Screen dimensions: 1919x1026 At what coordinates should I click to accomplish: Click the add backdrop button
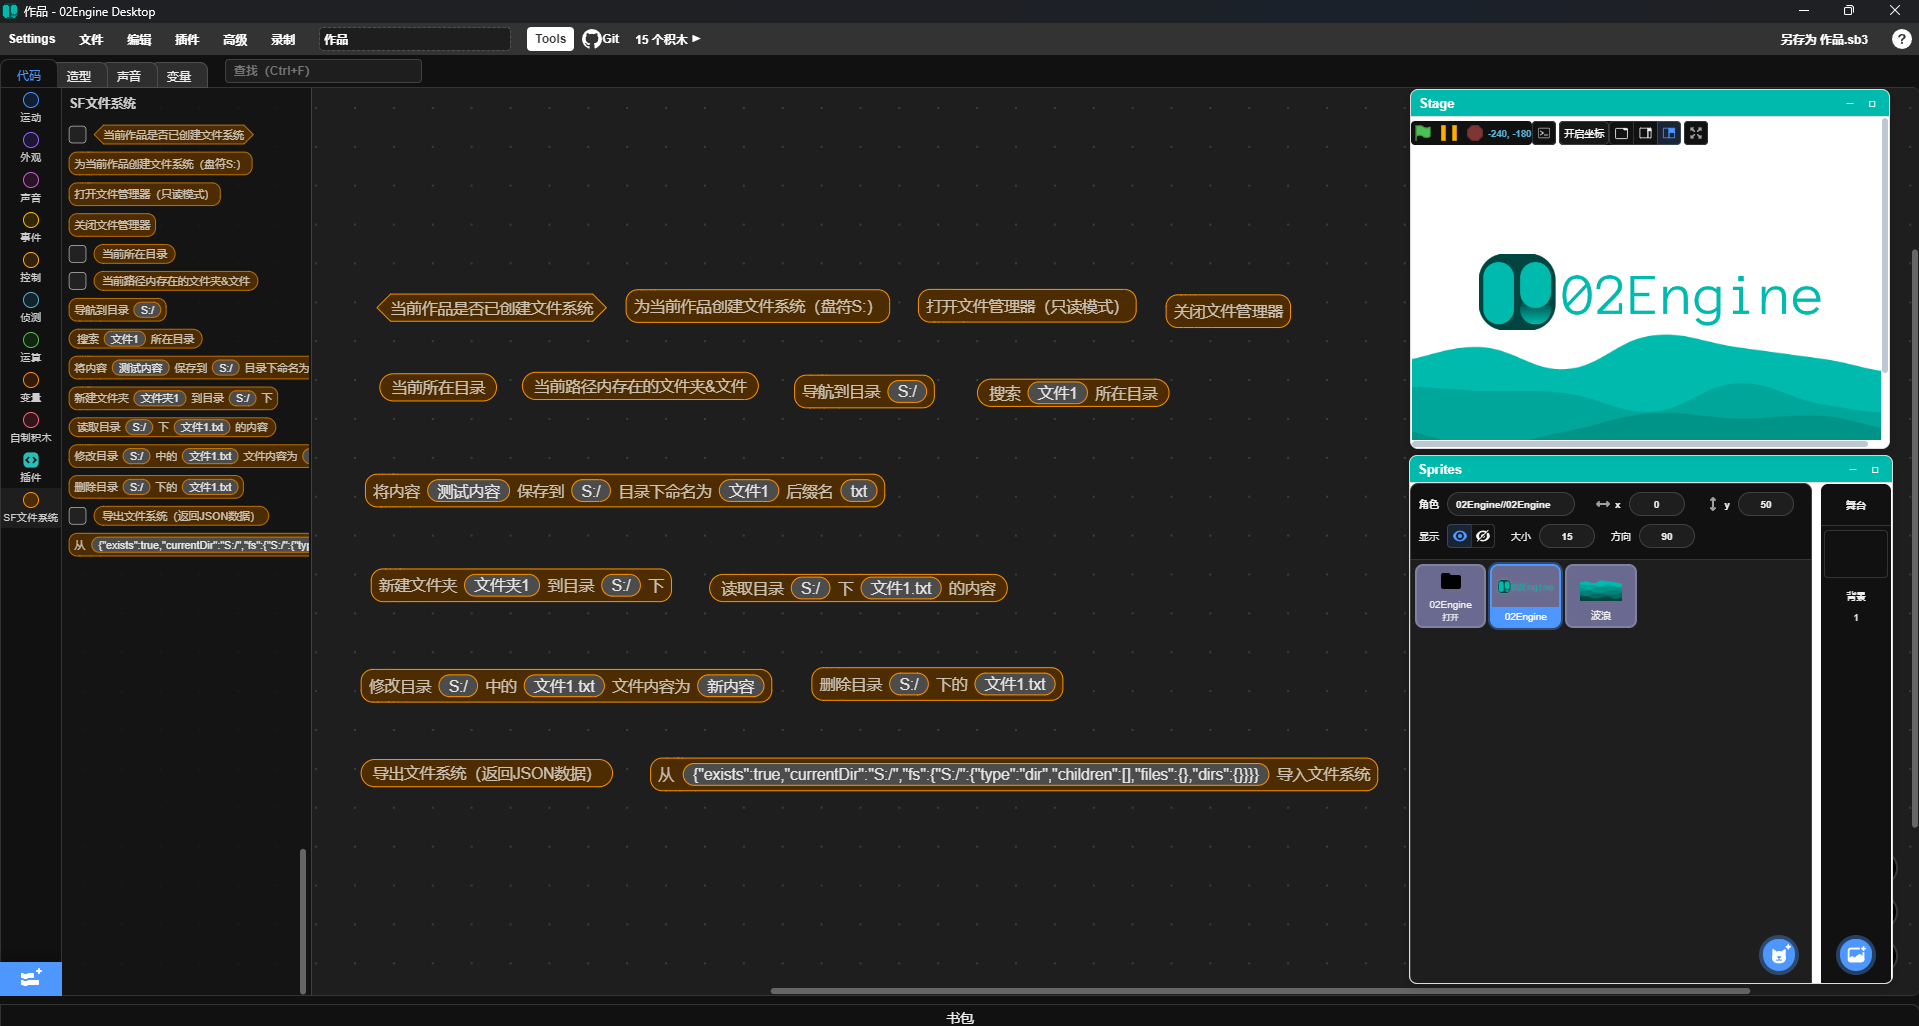(x=1855, y=955)
